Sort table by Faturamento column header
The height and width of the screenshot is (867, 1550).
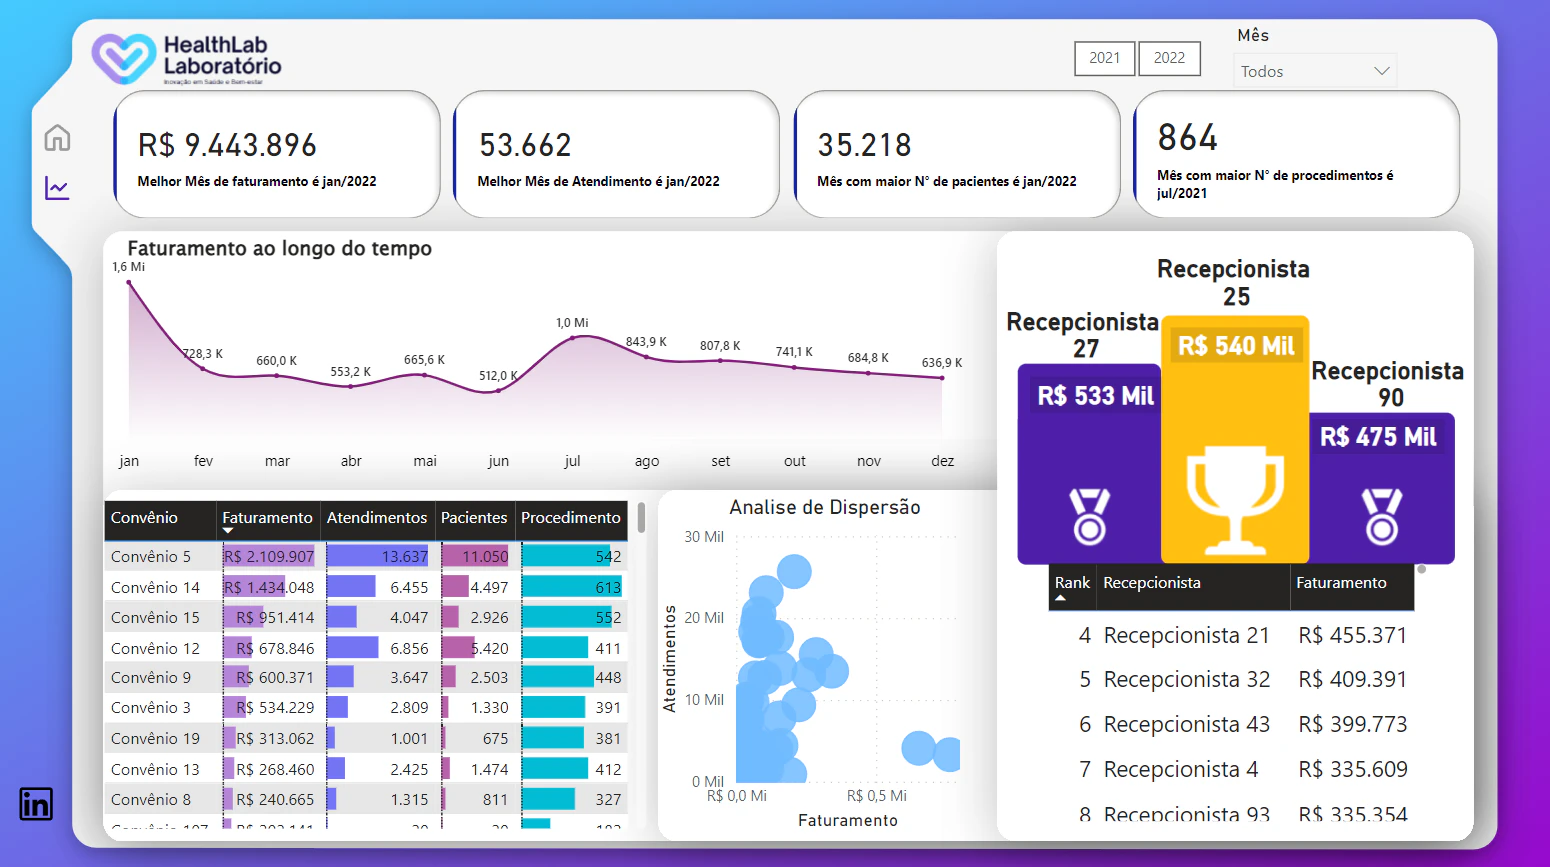(x=267, y=518)
